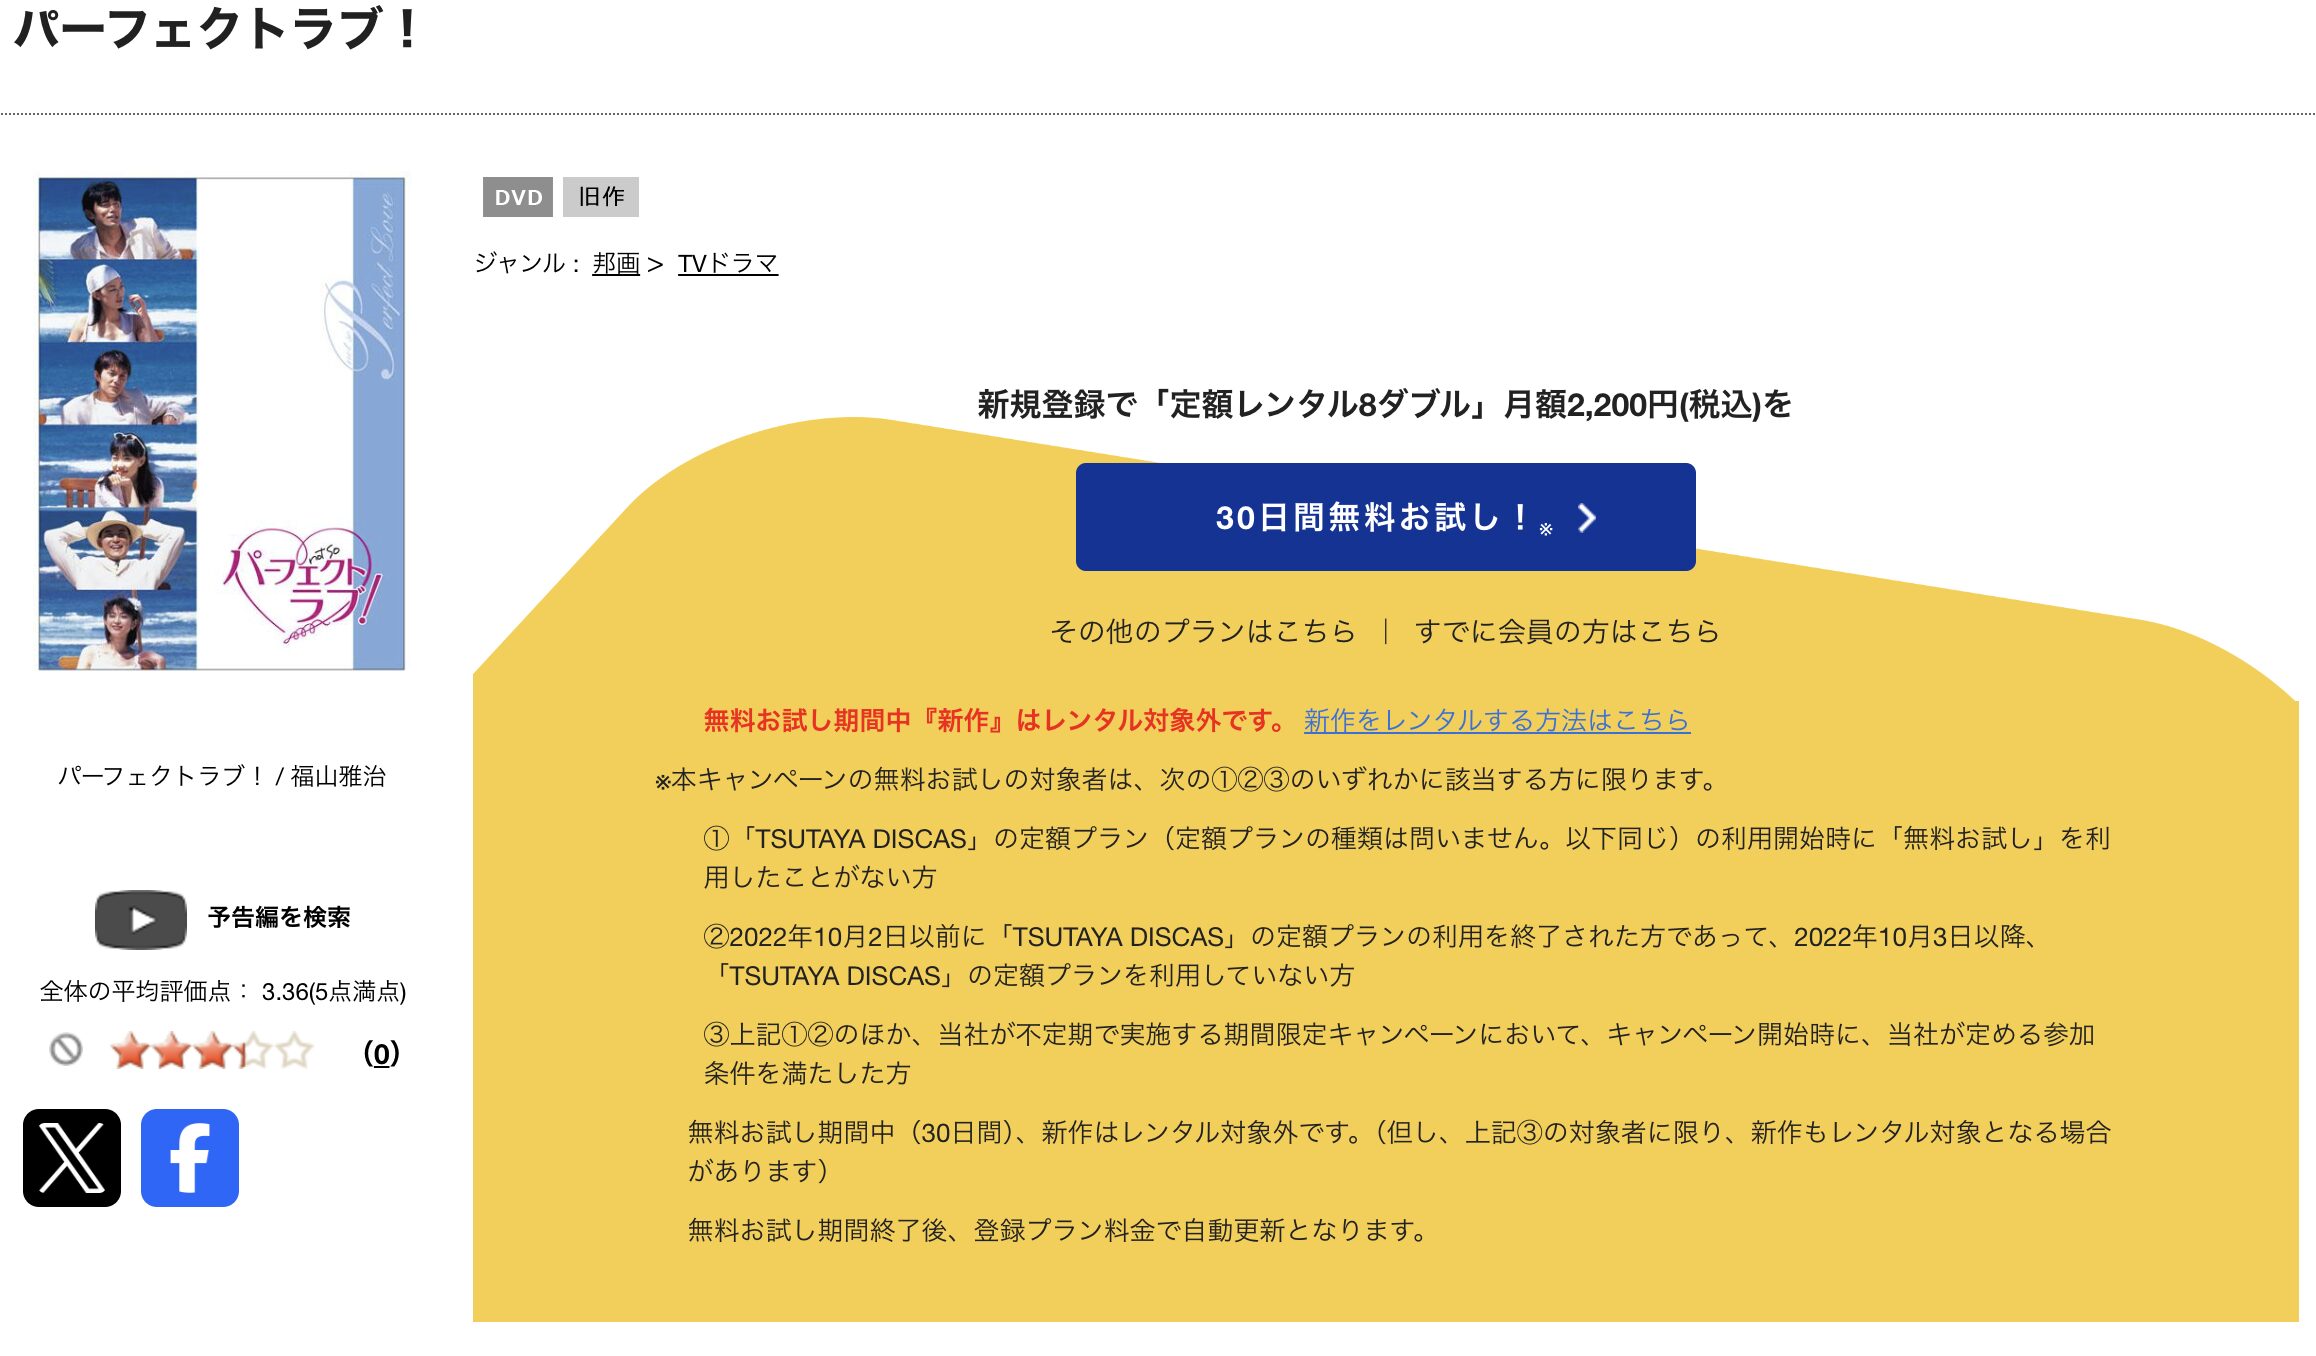Click red notice 無料お試し期間中『新作』はレンタル対象外です

coord(996,720)
